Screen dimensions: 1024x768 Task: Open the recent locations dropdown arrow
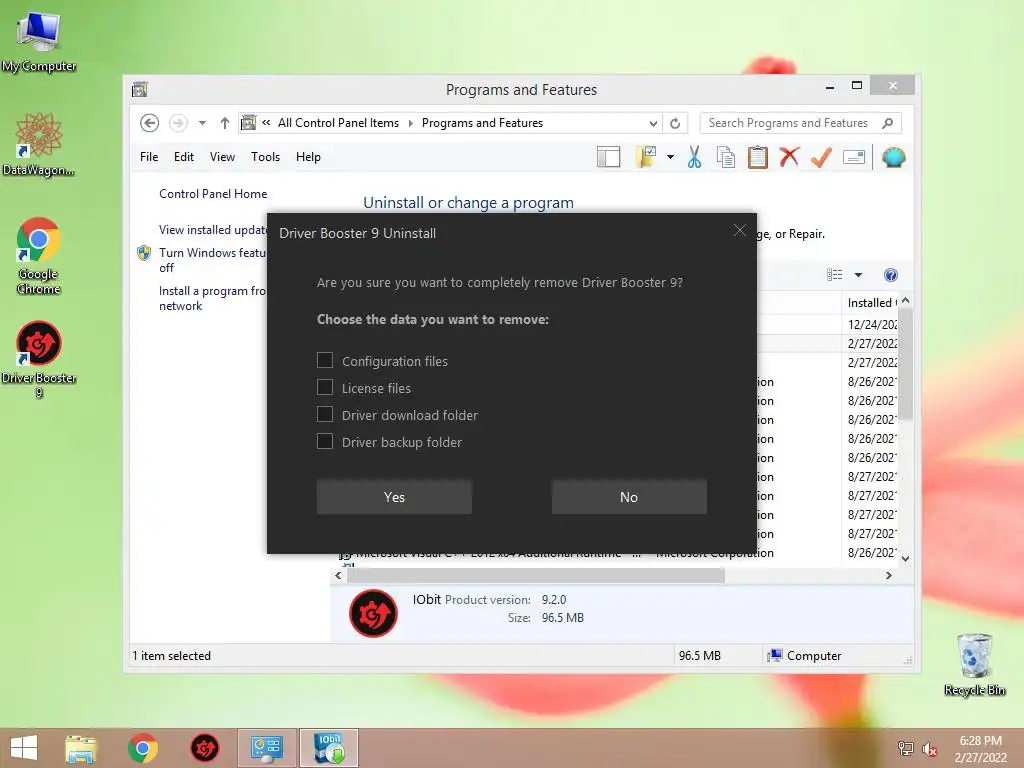tap(202, 123)
